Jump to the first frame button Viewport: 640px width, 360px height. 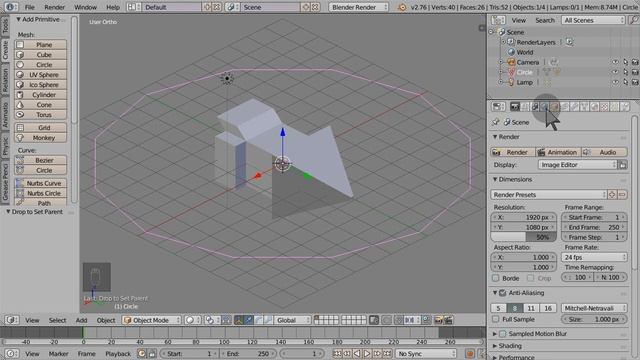[x=337, y=354]
